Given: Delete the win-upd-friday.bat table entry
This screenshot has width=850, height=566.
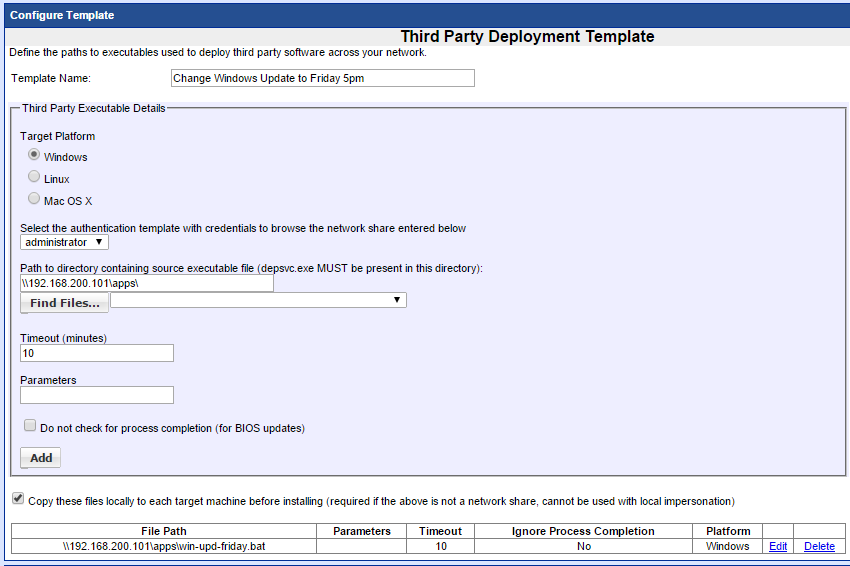Looking at the screenshot, I should click(819, 546).
